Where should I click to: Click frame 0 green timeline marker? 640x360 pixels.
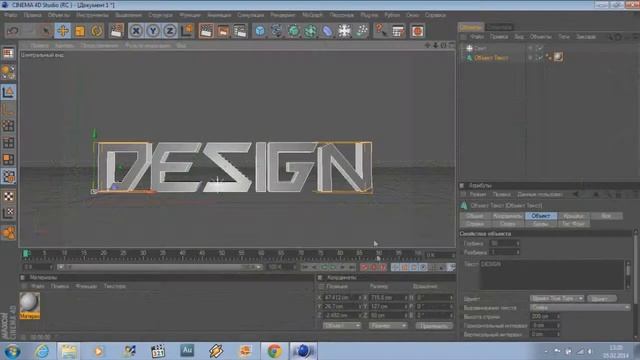pos(26,253)
